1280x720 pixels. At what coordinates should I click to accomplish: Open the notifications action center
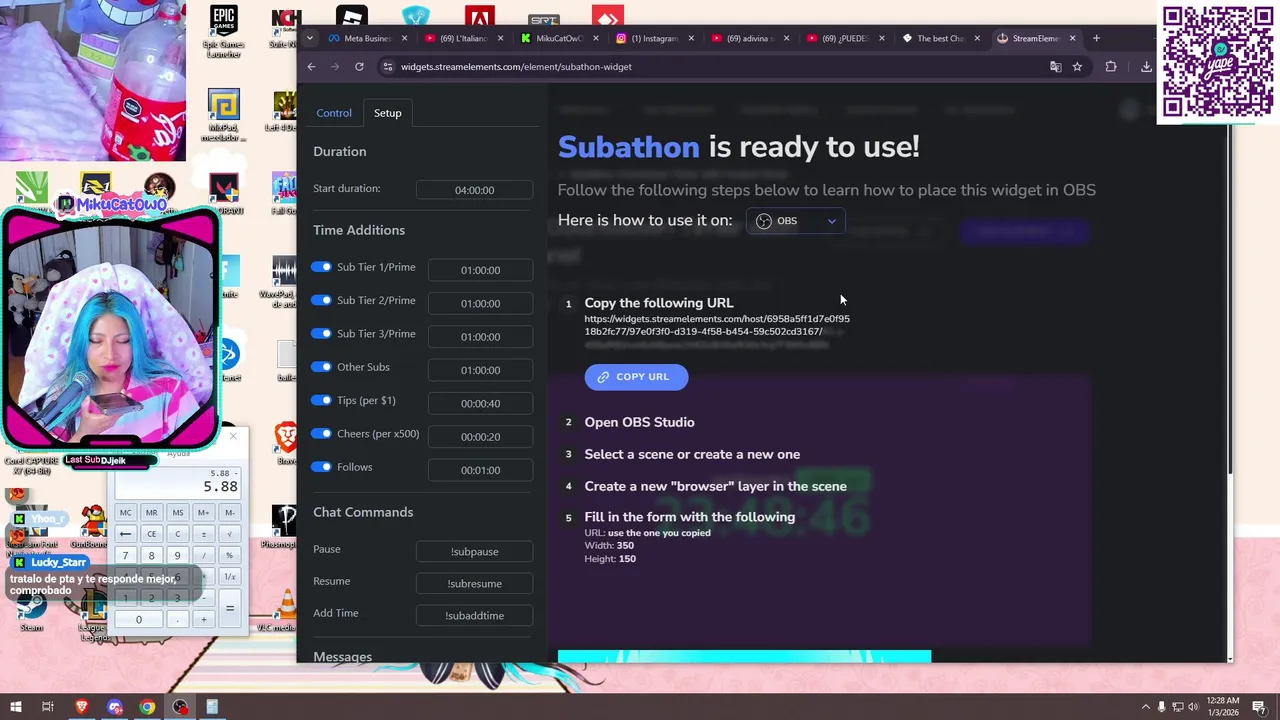coord(1258,707)
